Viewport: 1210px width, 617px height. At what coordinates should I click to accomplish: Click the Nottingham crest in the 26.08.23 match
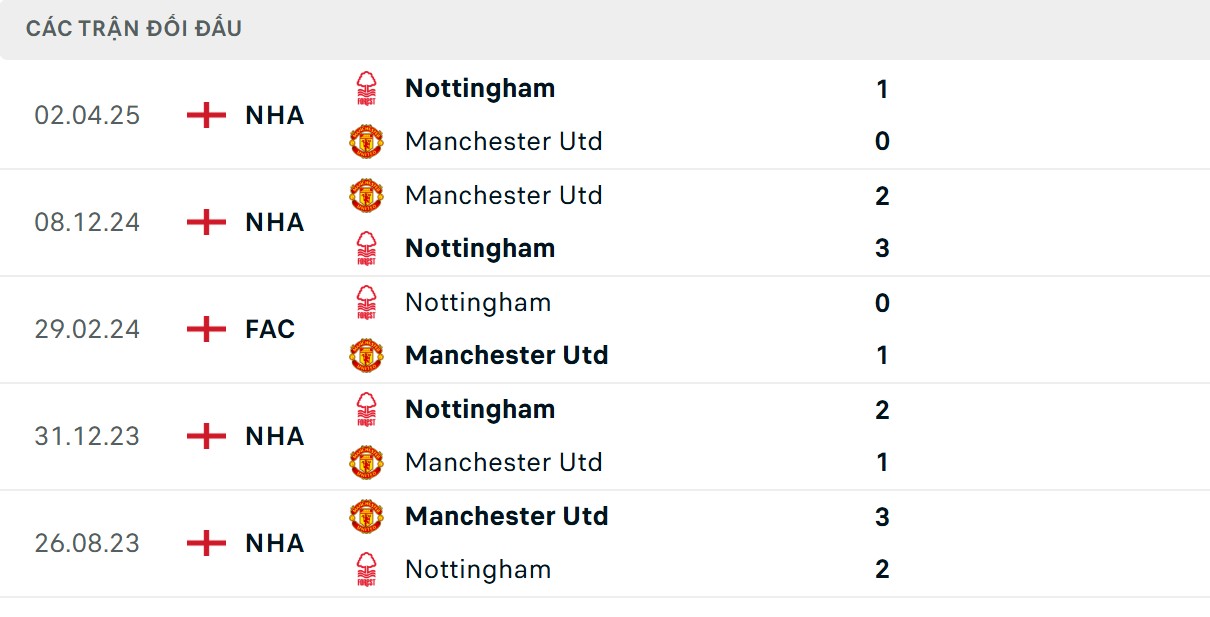(366, 569)
